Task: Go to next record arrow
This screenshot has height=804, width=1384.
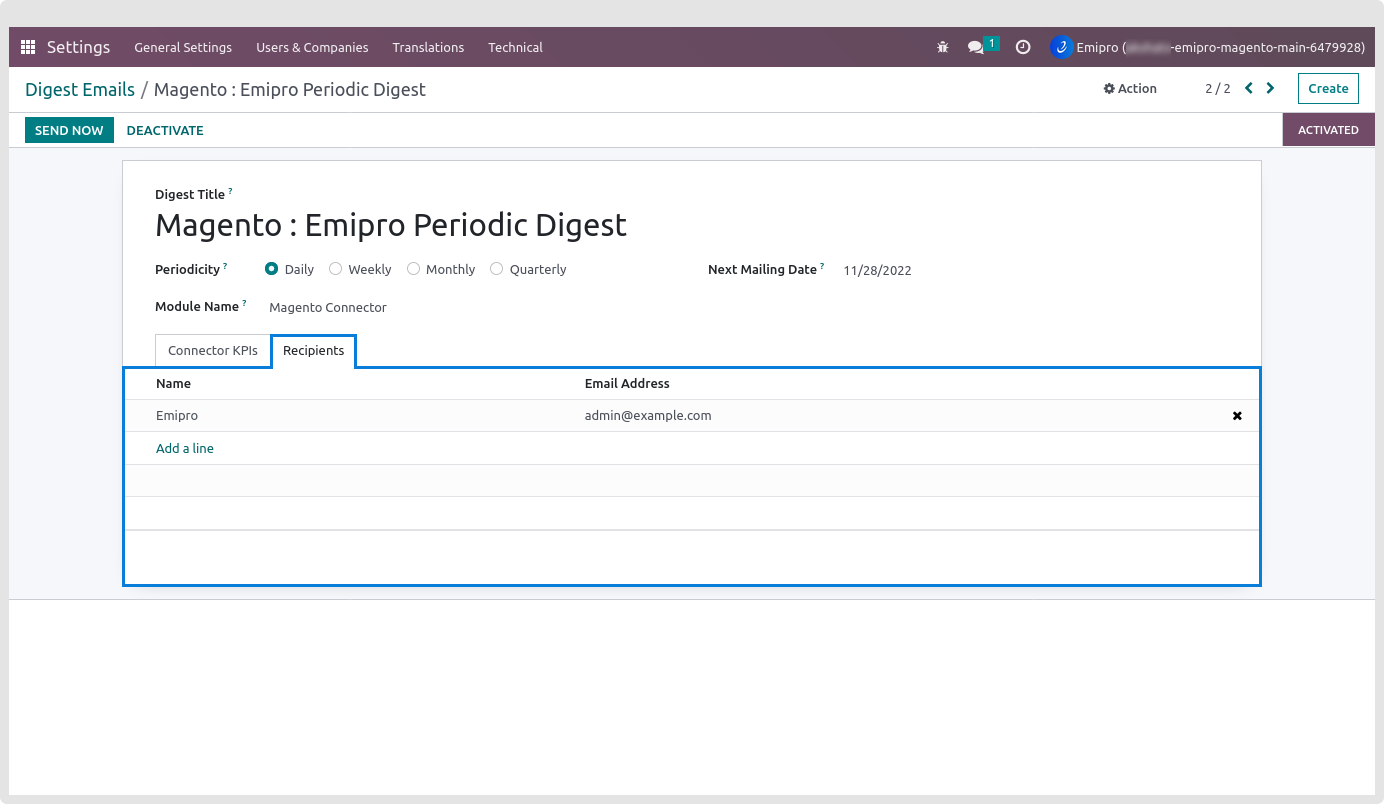Action: tap(1270, 88)
